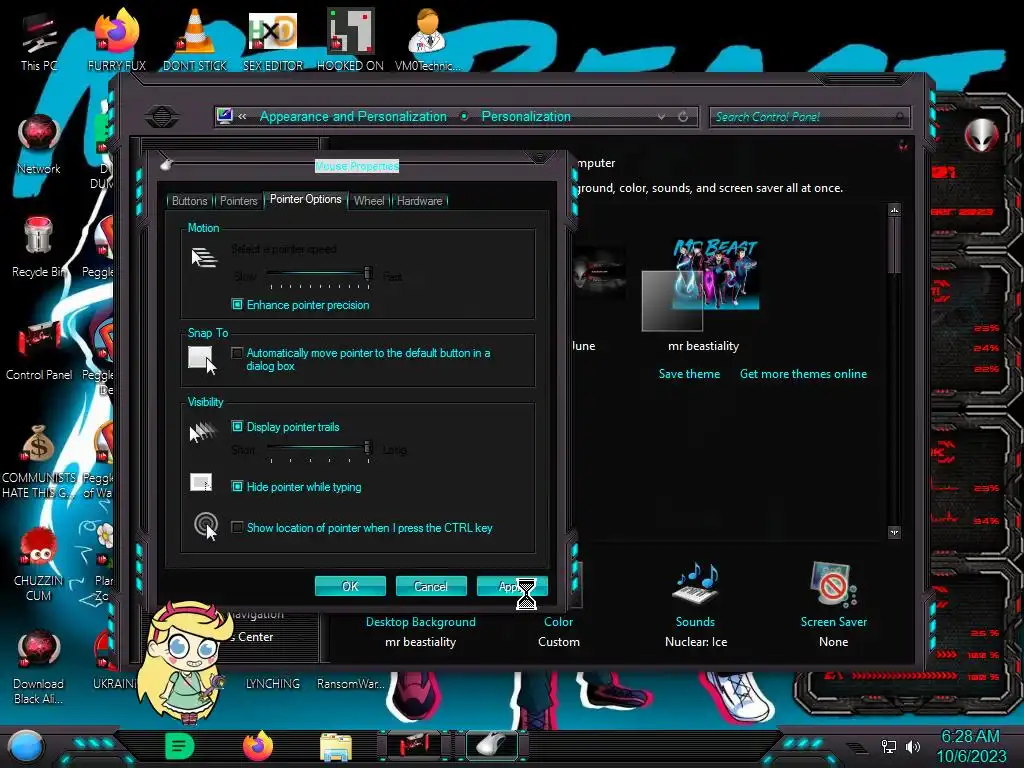The height and width of the screenshot is (768, 1024).
Task: Open the HOOKED ON desktop shortcut
Action: pyautogui.click(x=350, y=41)
